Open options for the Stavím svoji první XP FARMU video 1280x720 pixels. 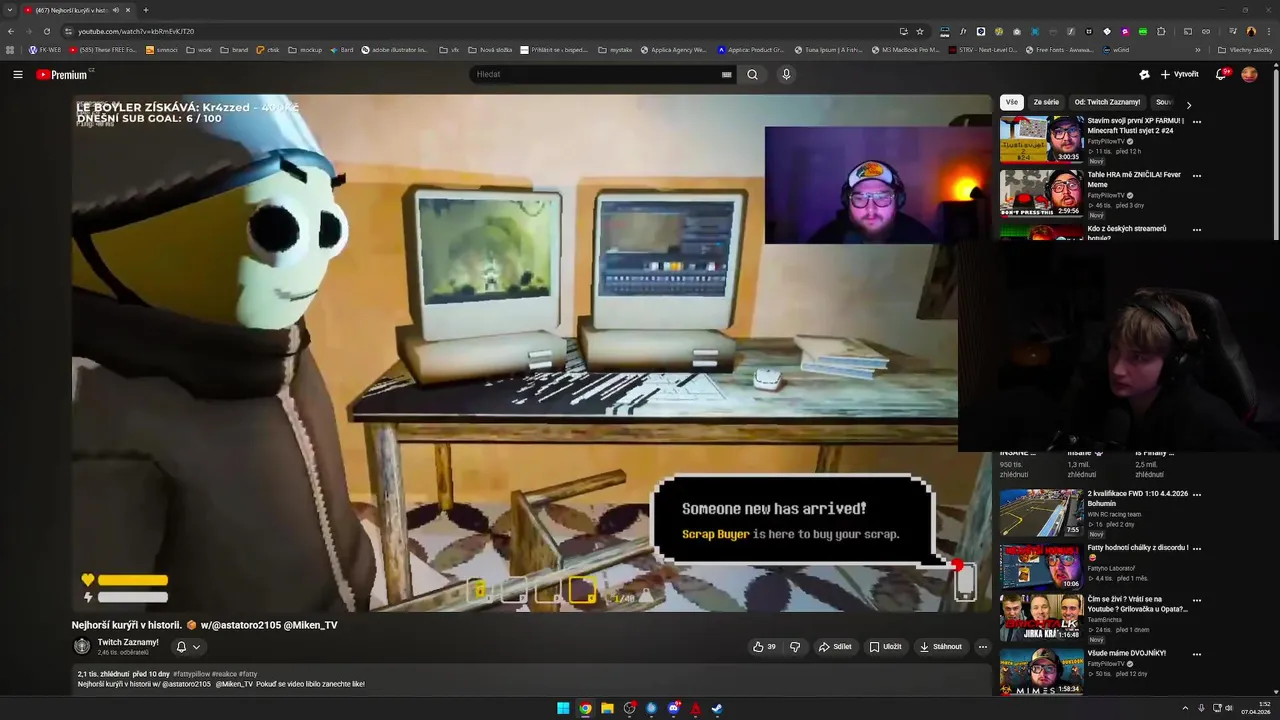[1197, 122]
